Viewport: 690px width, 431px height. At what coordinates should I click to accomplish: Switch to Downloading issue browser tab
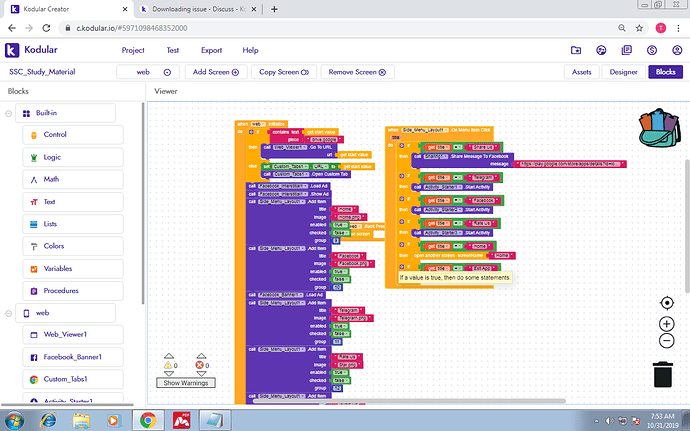pyautogui.click(x=198, y=9)
